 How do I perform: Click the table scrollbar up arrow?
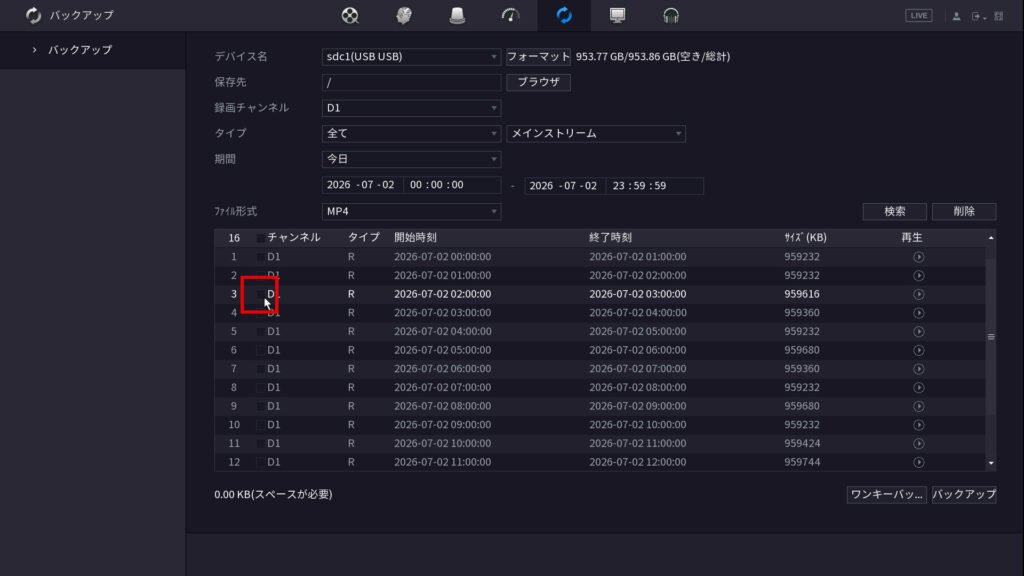coord(991,238)
